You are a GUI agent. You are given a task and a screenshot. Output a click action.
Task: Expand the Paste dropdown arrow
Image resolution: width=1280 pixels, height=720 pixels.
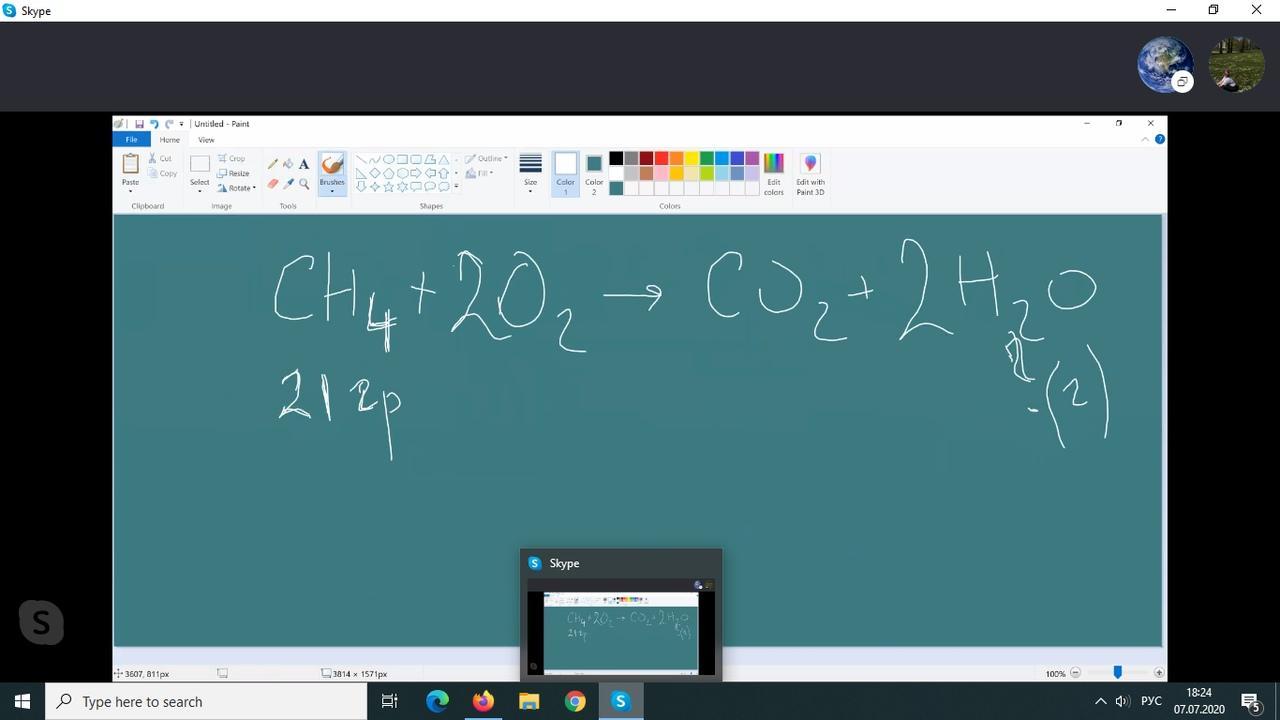coord(130,190)
